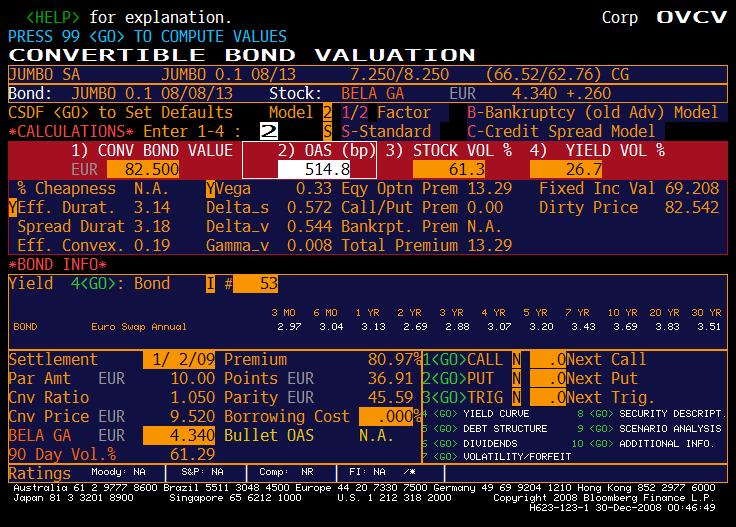This screenshot has width=736, height=527.
Task: Click the BELA GA stock price field 4.340
Action: point(179,435)
